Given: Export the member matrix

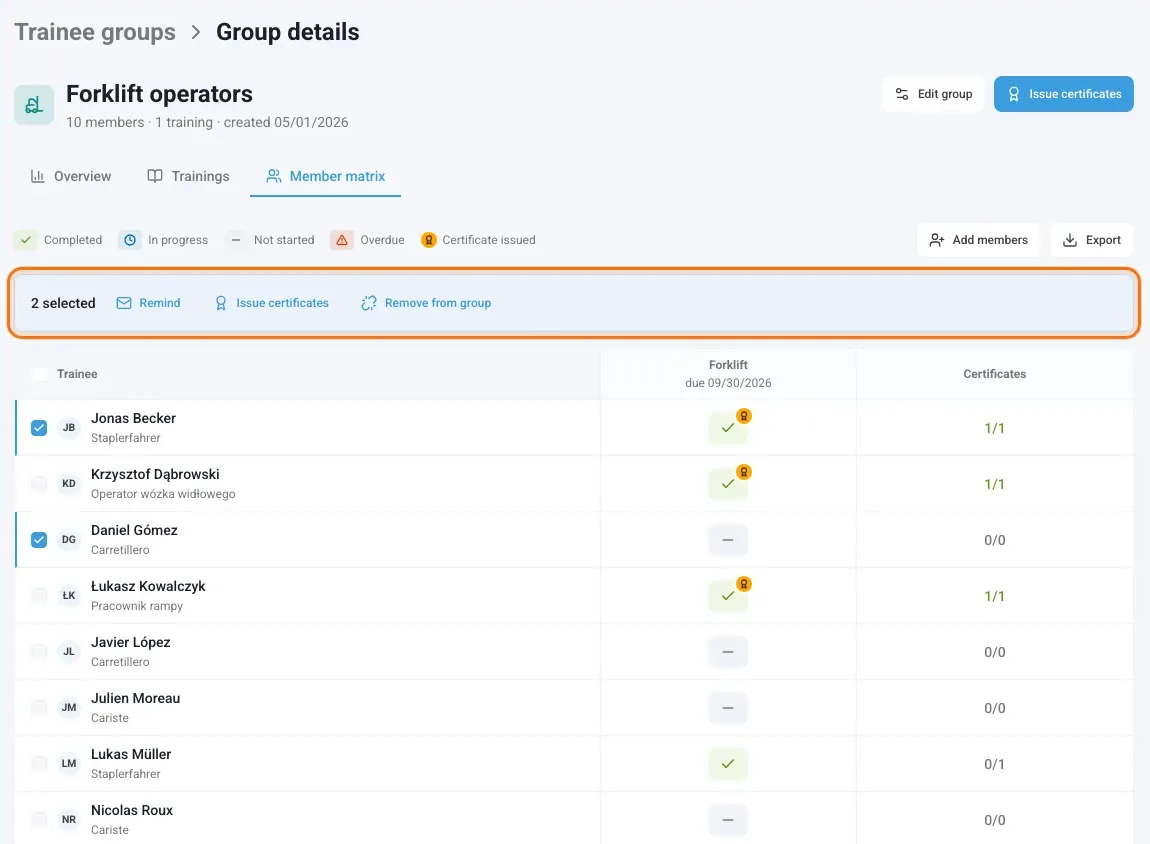Looking at the screenshot, I should click(x=1092, y=240).
